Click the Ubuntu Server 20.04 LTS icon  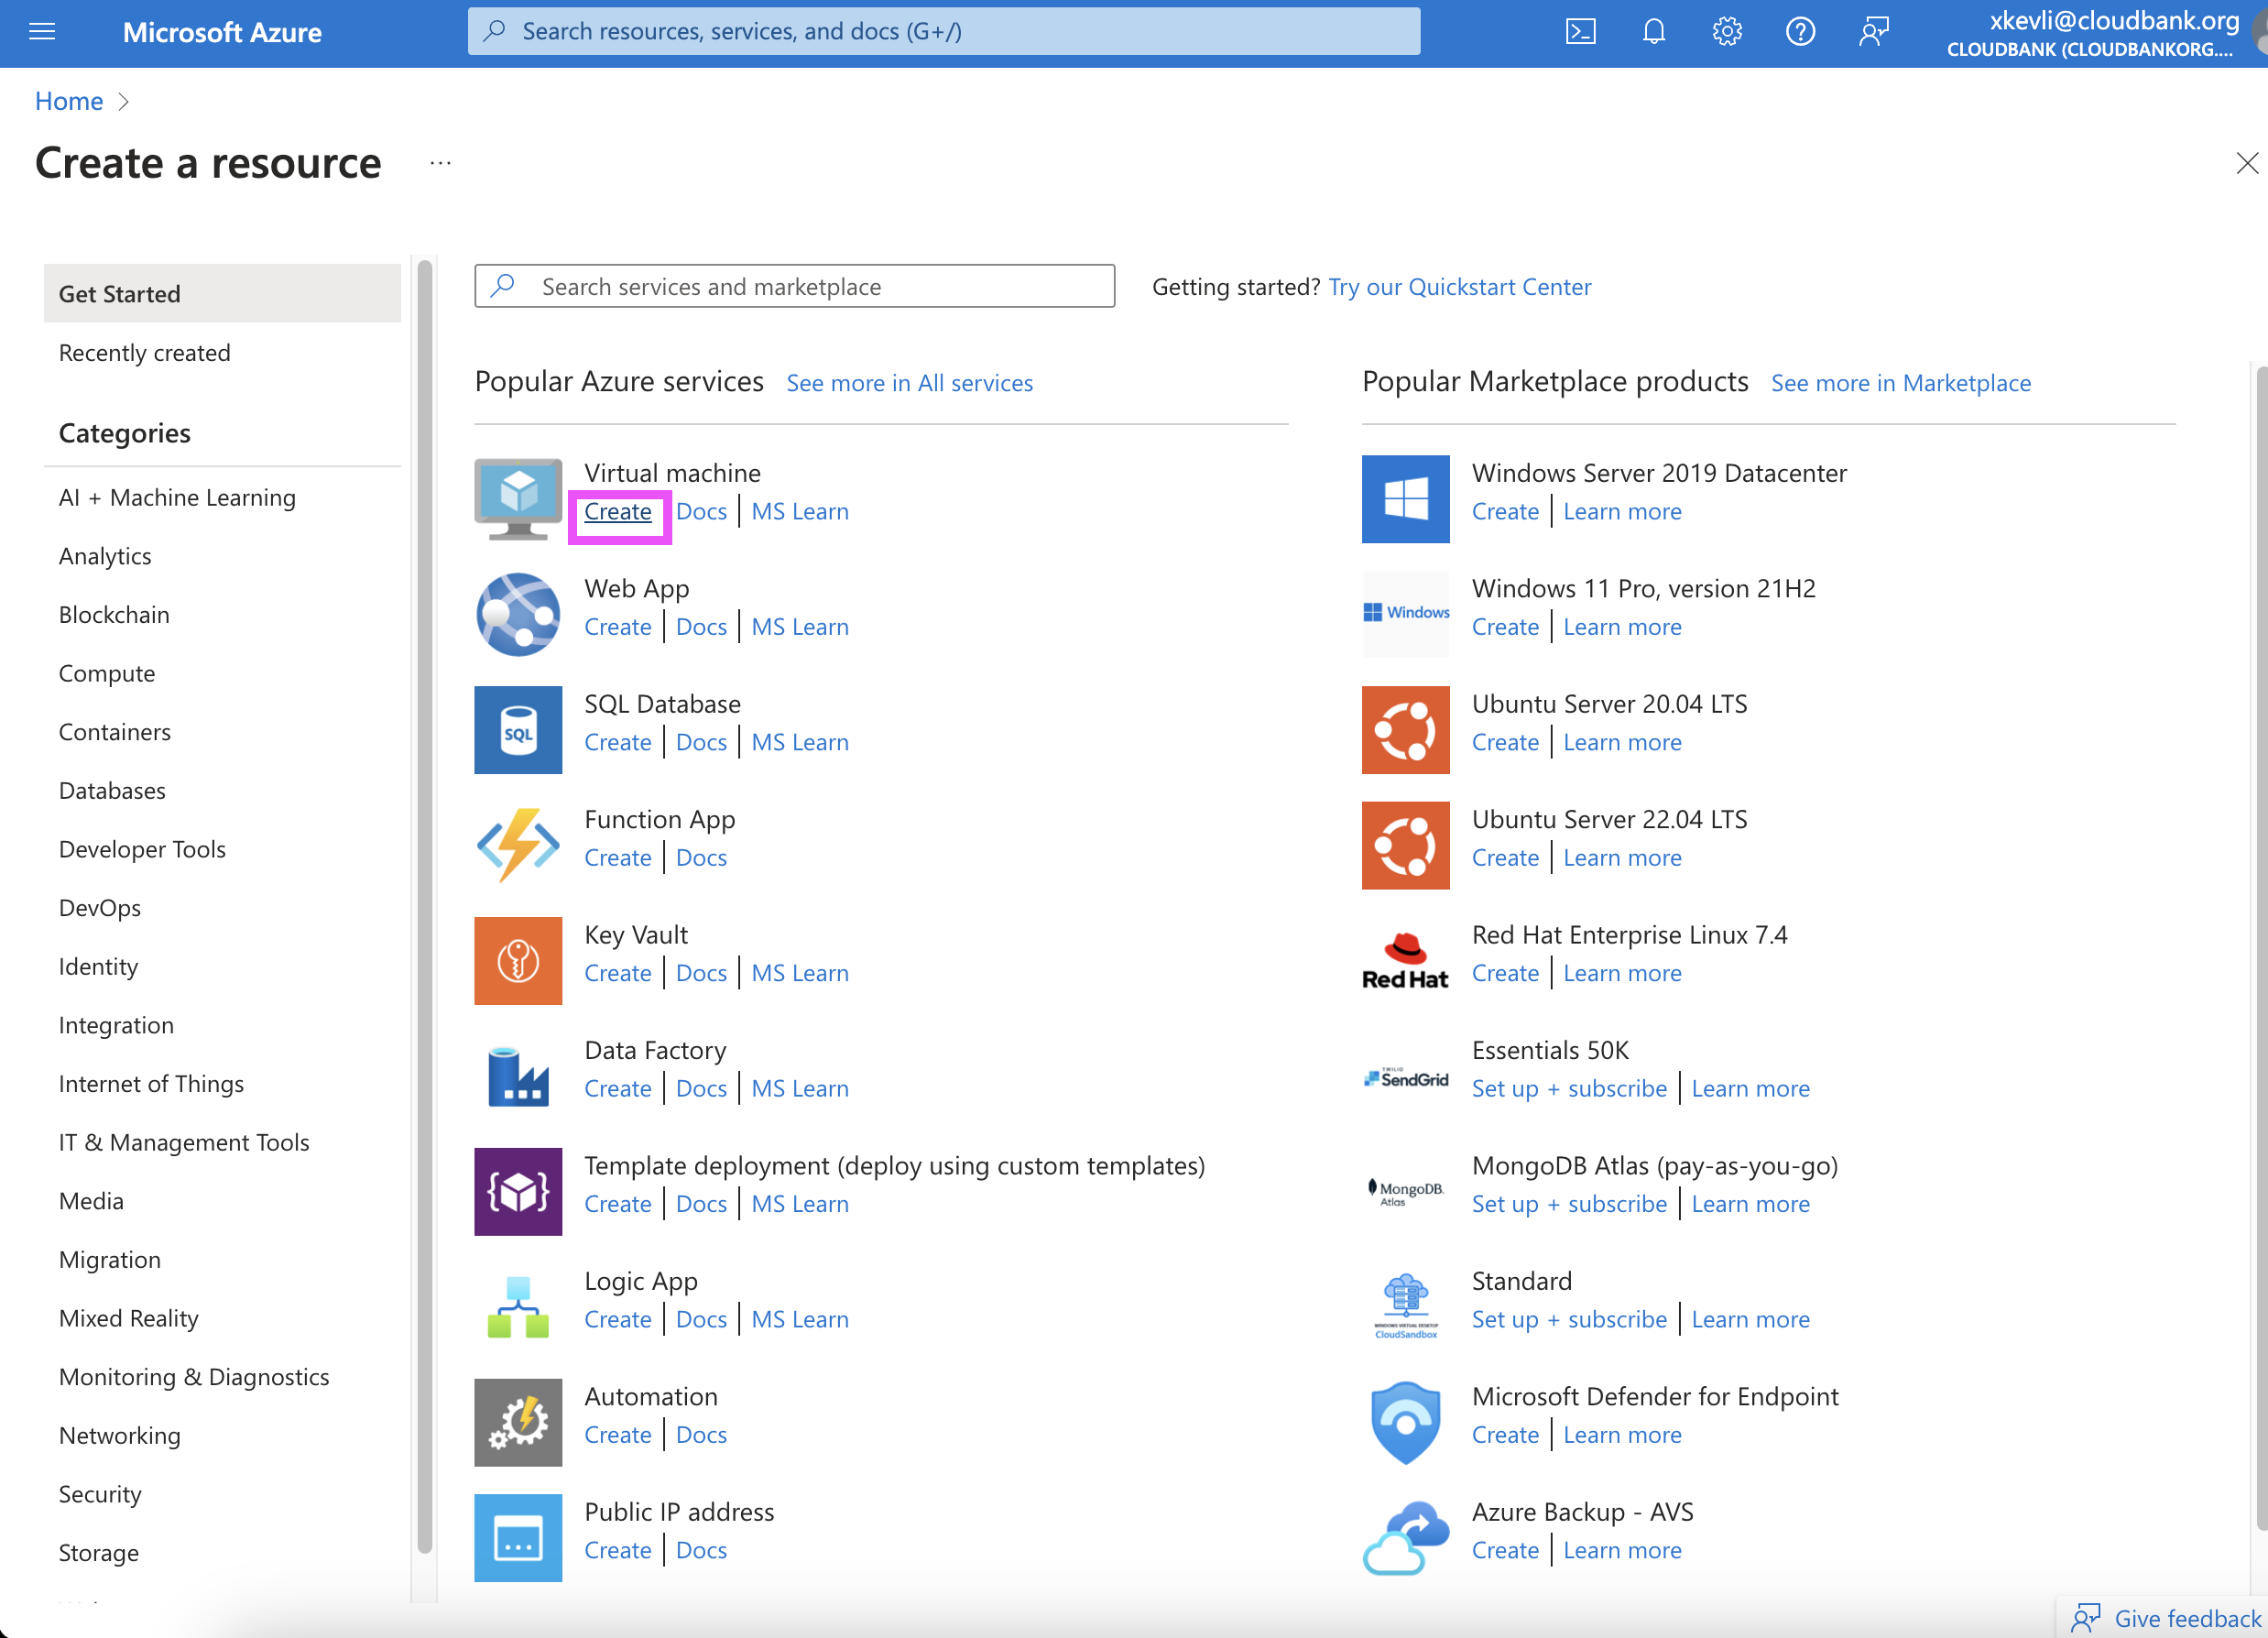[x=1405, y=730]
